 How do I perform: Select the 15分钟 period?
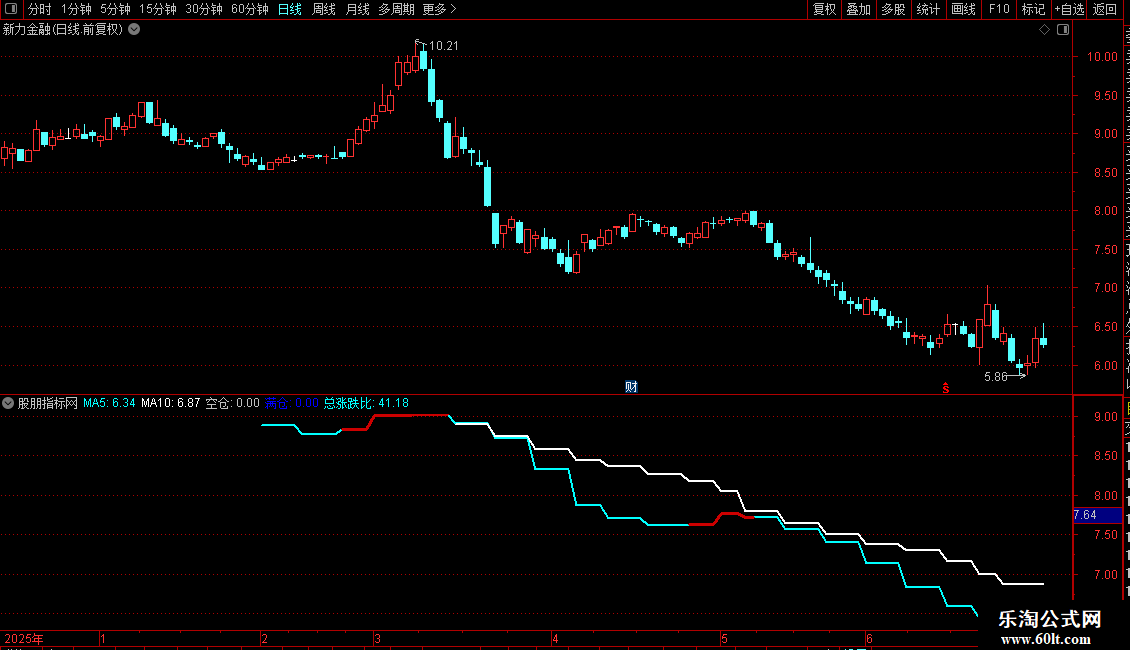click(x=158, y=9)
